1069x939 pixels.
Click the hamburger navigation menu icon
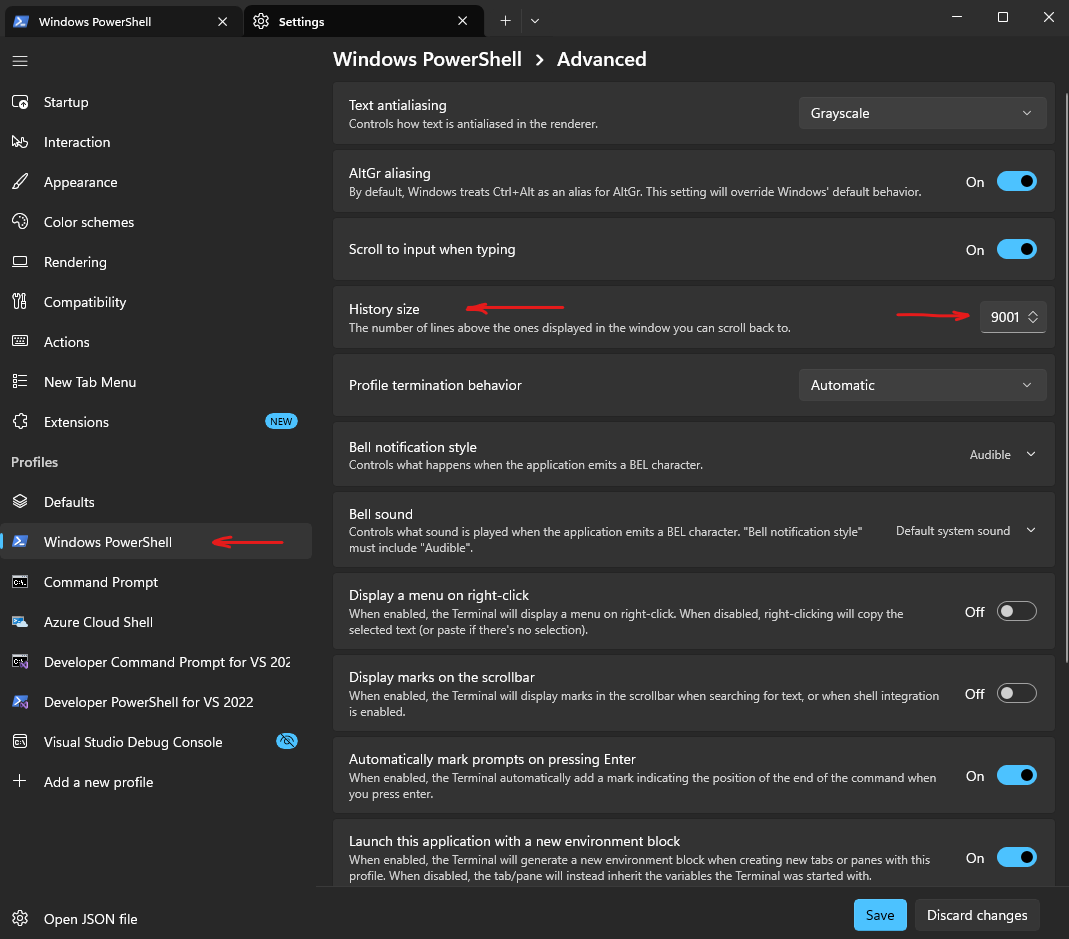(20, 61)
